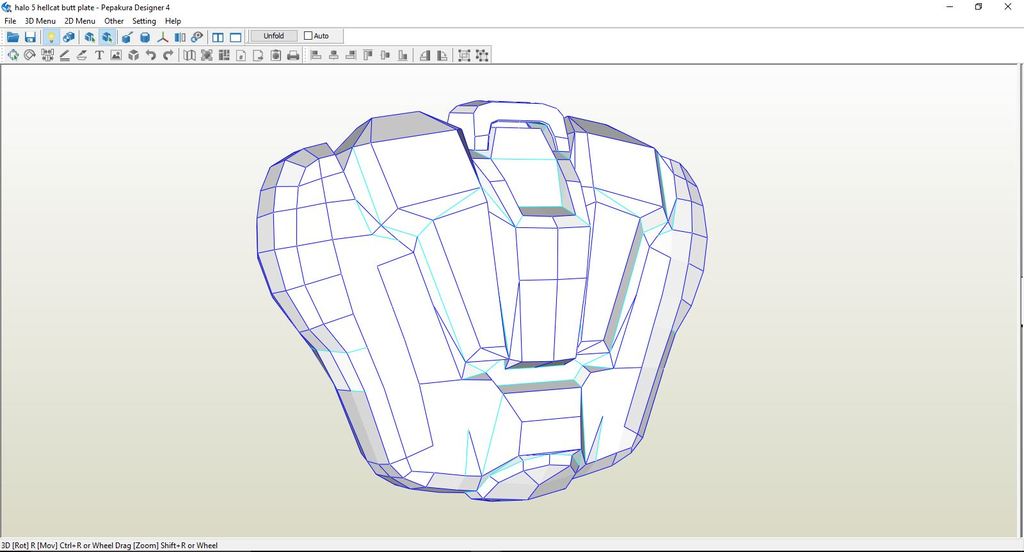Click the gray cross pattern icon
This screenshot has height=552, width=1024.
206,56
